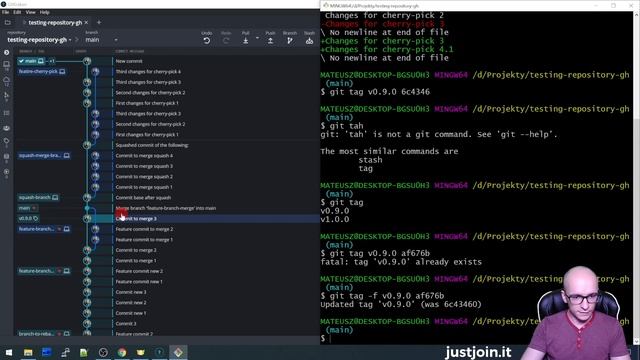Open the Remote cloud sidebar icon

tap(7, 80)
